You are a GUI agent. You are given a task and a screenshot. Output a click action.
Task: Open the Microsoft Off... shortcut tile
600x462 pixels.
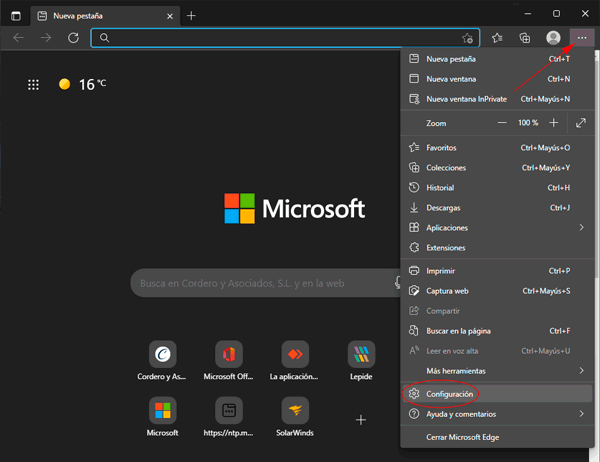[x=228, y=361]
